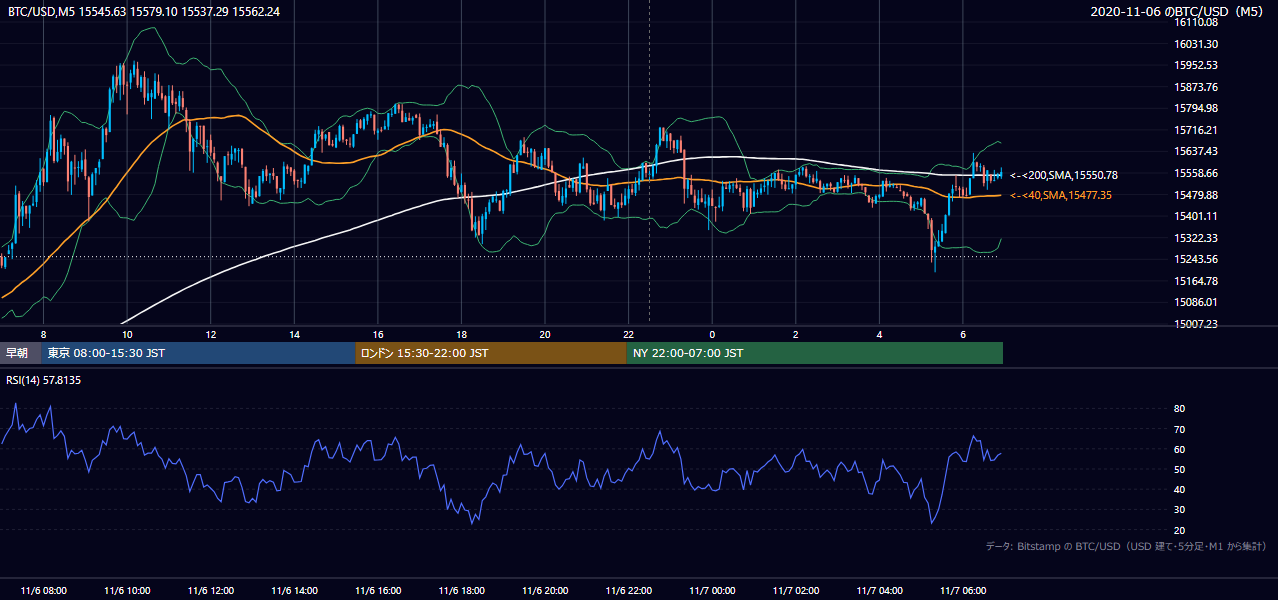The width and height of the screenshot is (1278, 600).
Task: Click hour tick 2 under price chart
Action: point(796,334)
